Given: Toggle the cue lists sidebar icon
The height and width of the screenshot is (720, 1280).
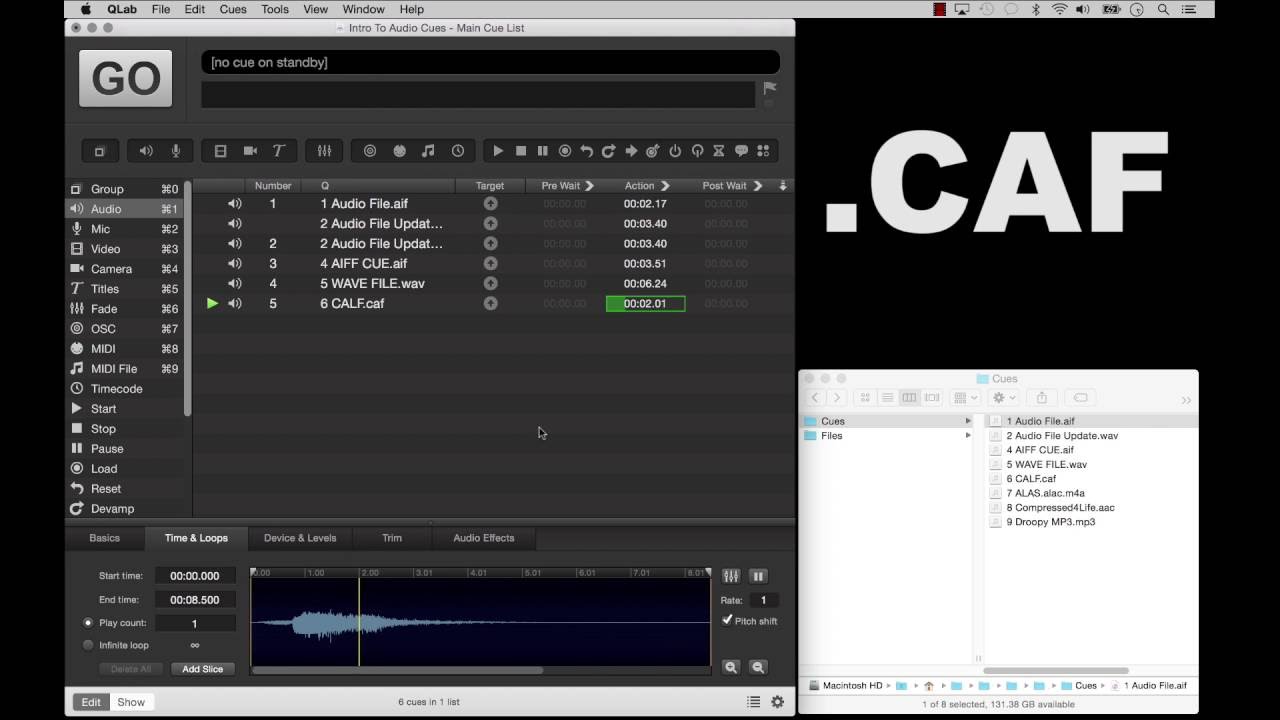Looking at the screenshot, I should [x=754, y=702].
